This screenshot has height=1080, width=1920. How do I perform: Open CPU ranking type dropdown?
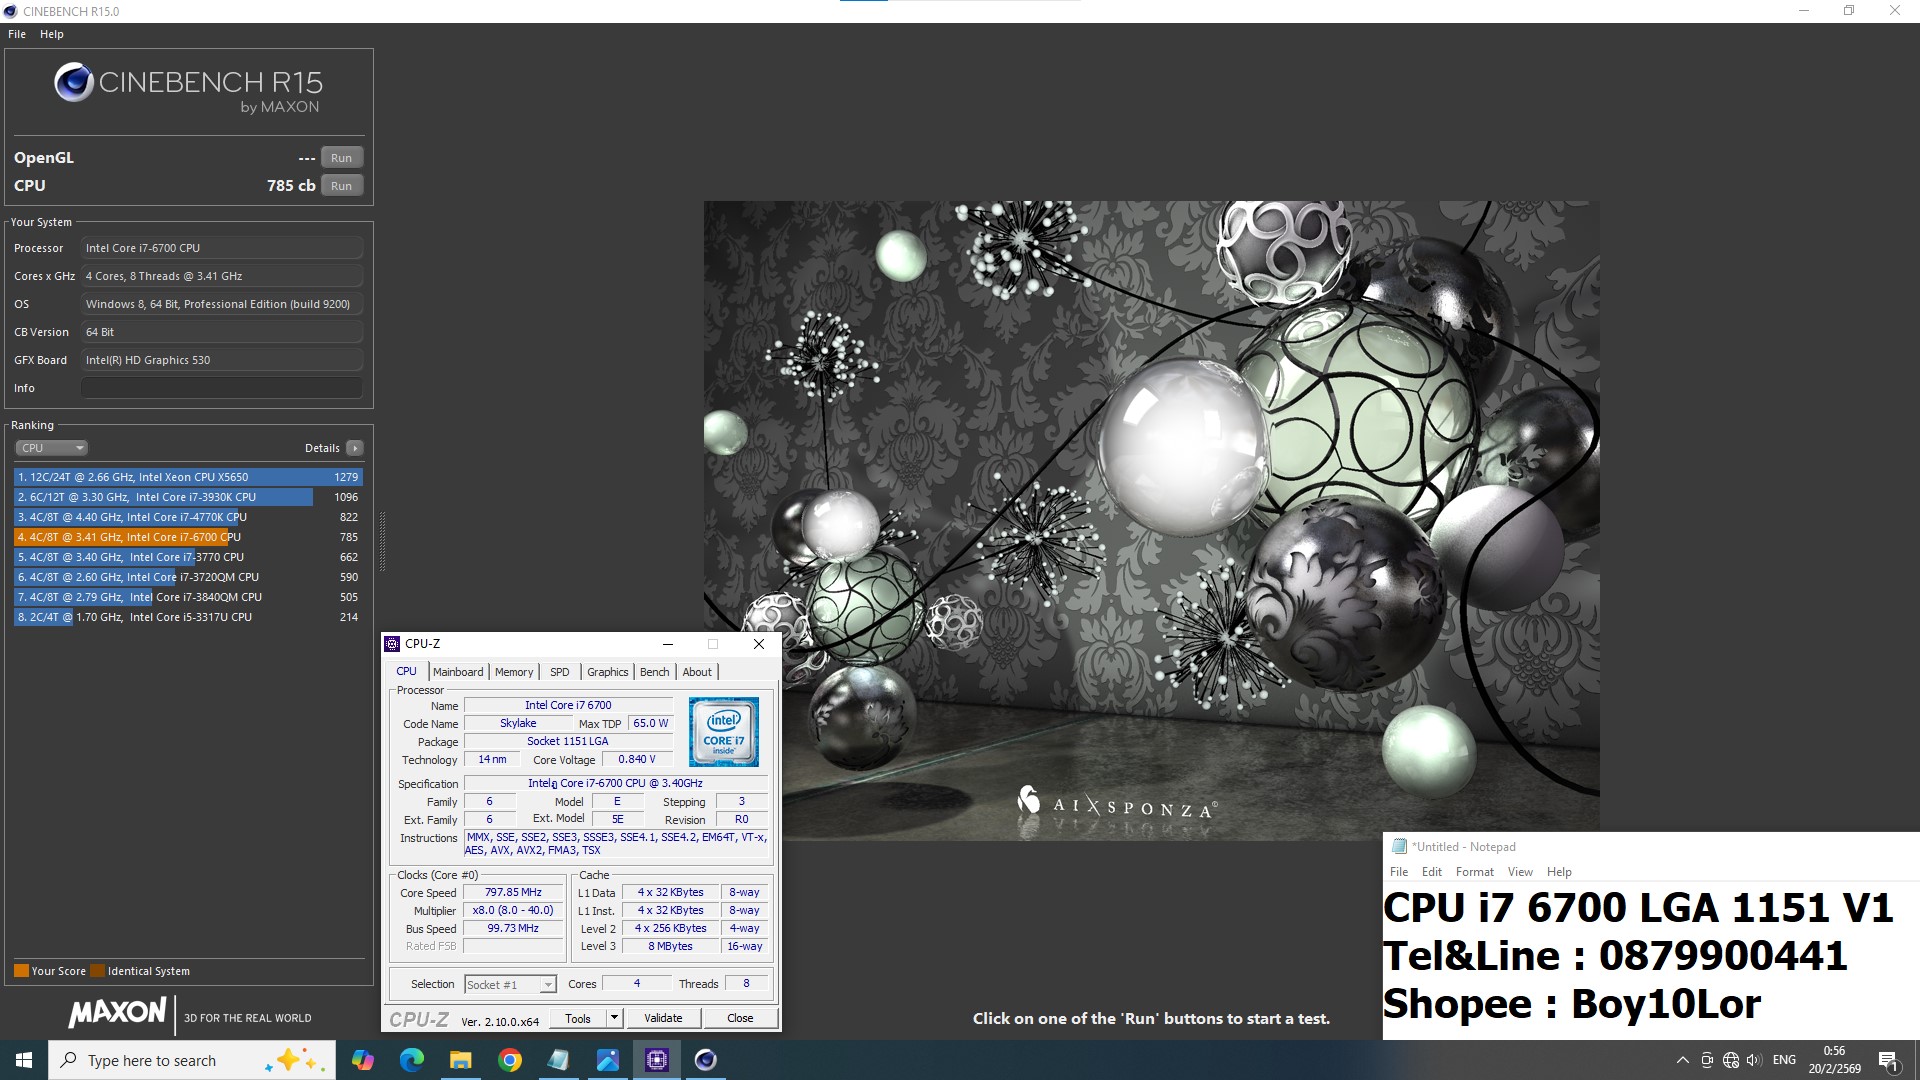pyautogui.click(x=52, y=448)
